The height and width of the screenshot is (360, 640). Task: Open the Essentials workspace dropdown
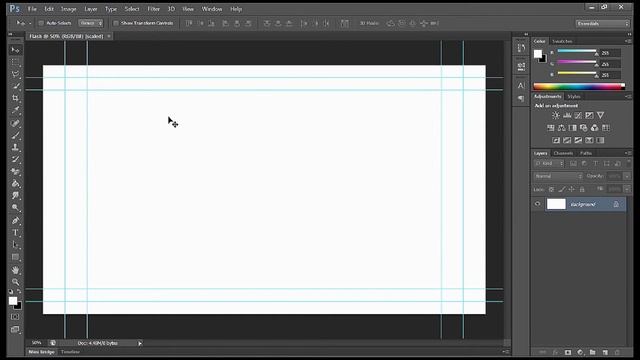603,24
